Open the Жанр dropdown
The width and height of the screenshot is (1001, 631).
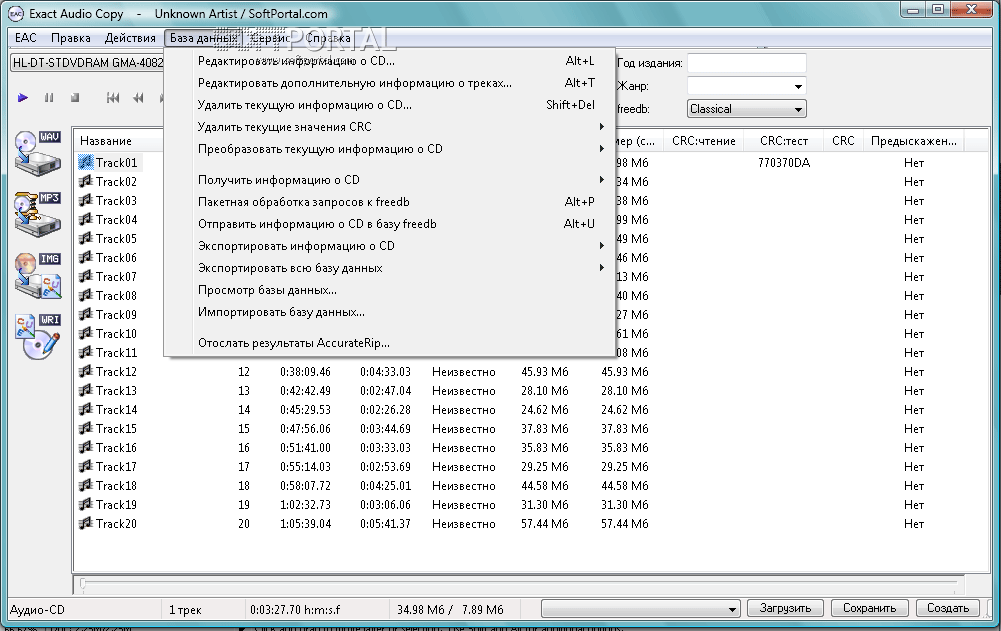coord(798,86)
